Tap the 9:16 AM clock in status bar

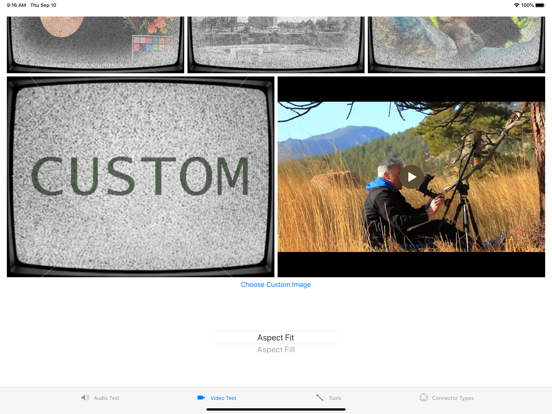16,5
